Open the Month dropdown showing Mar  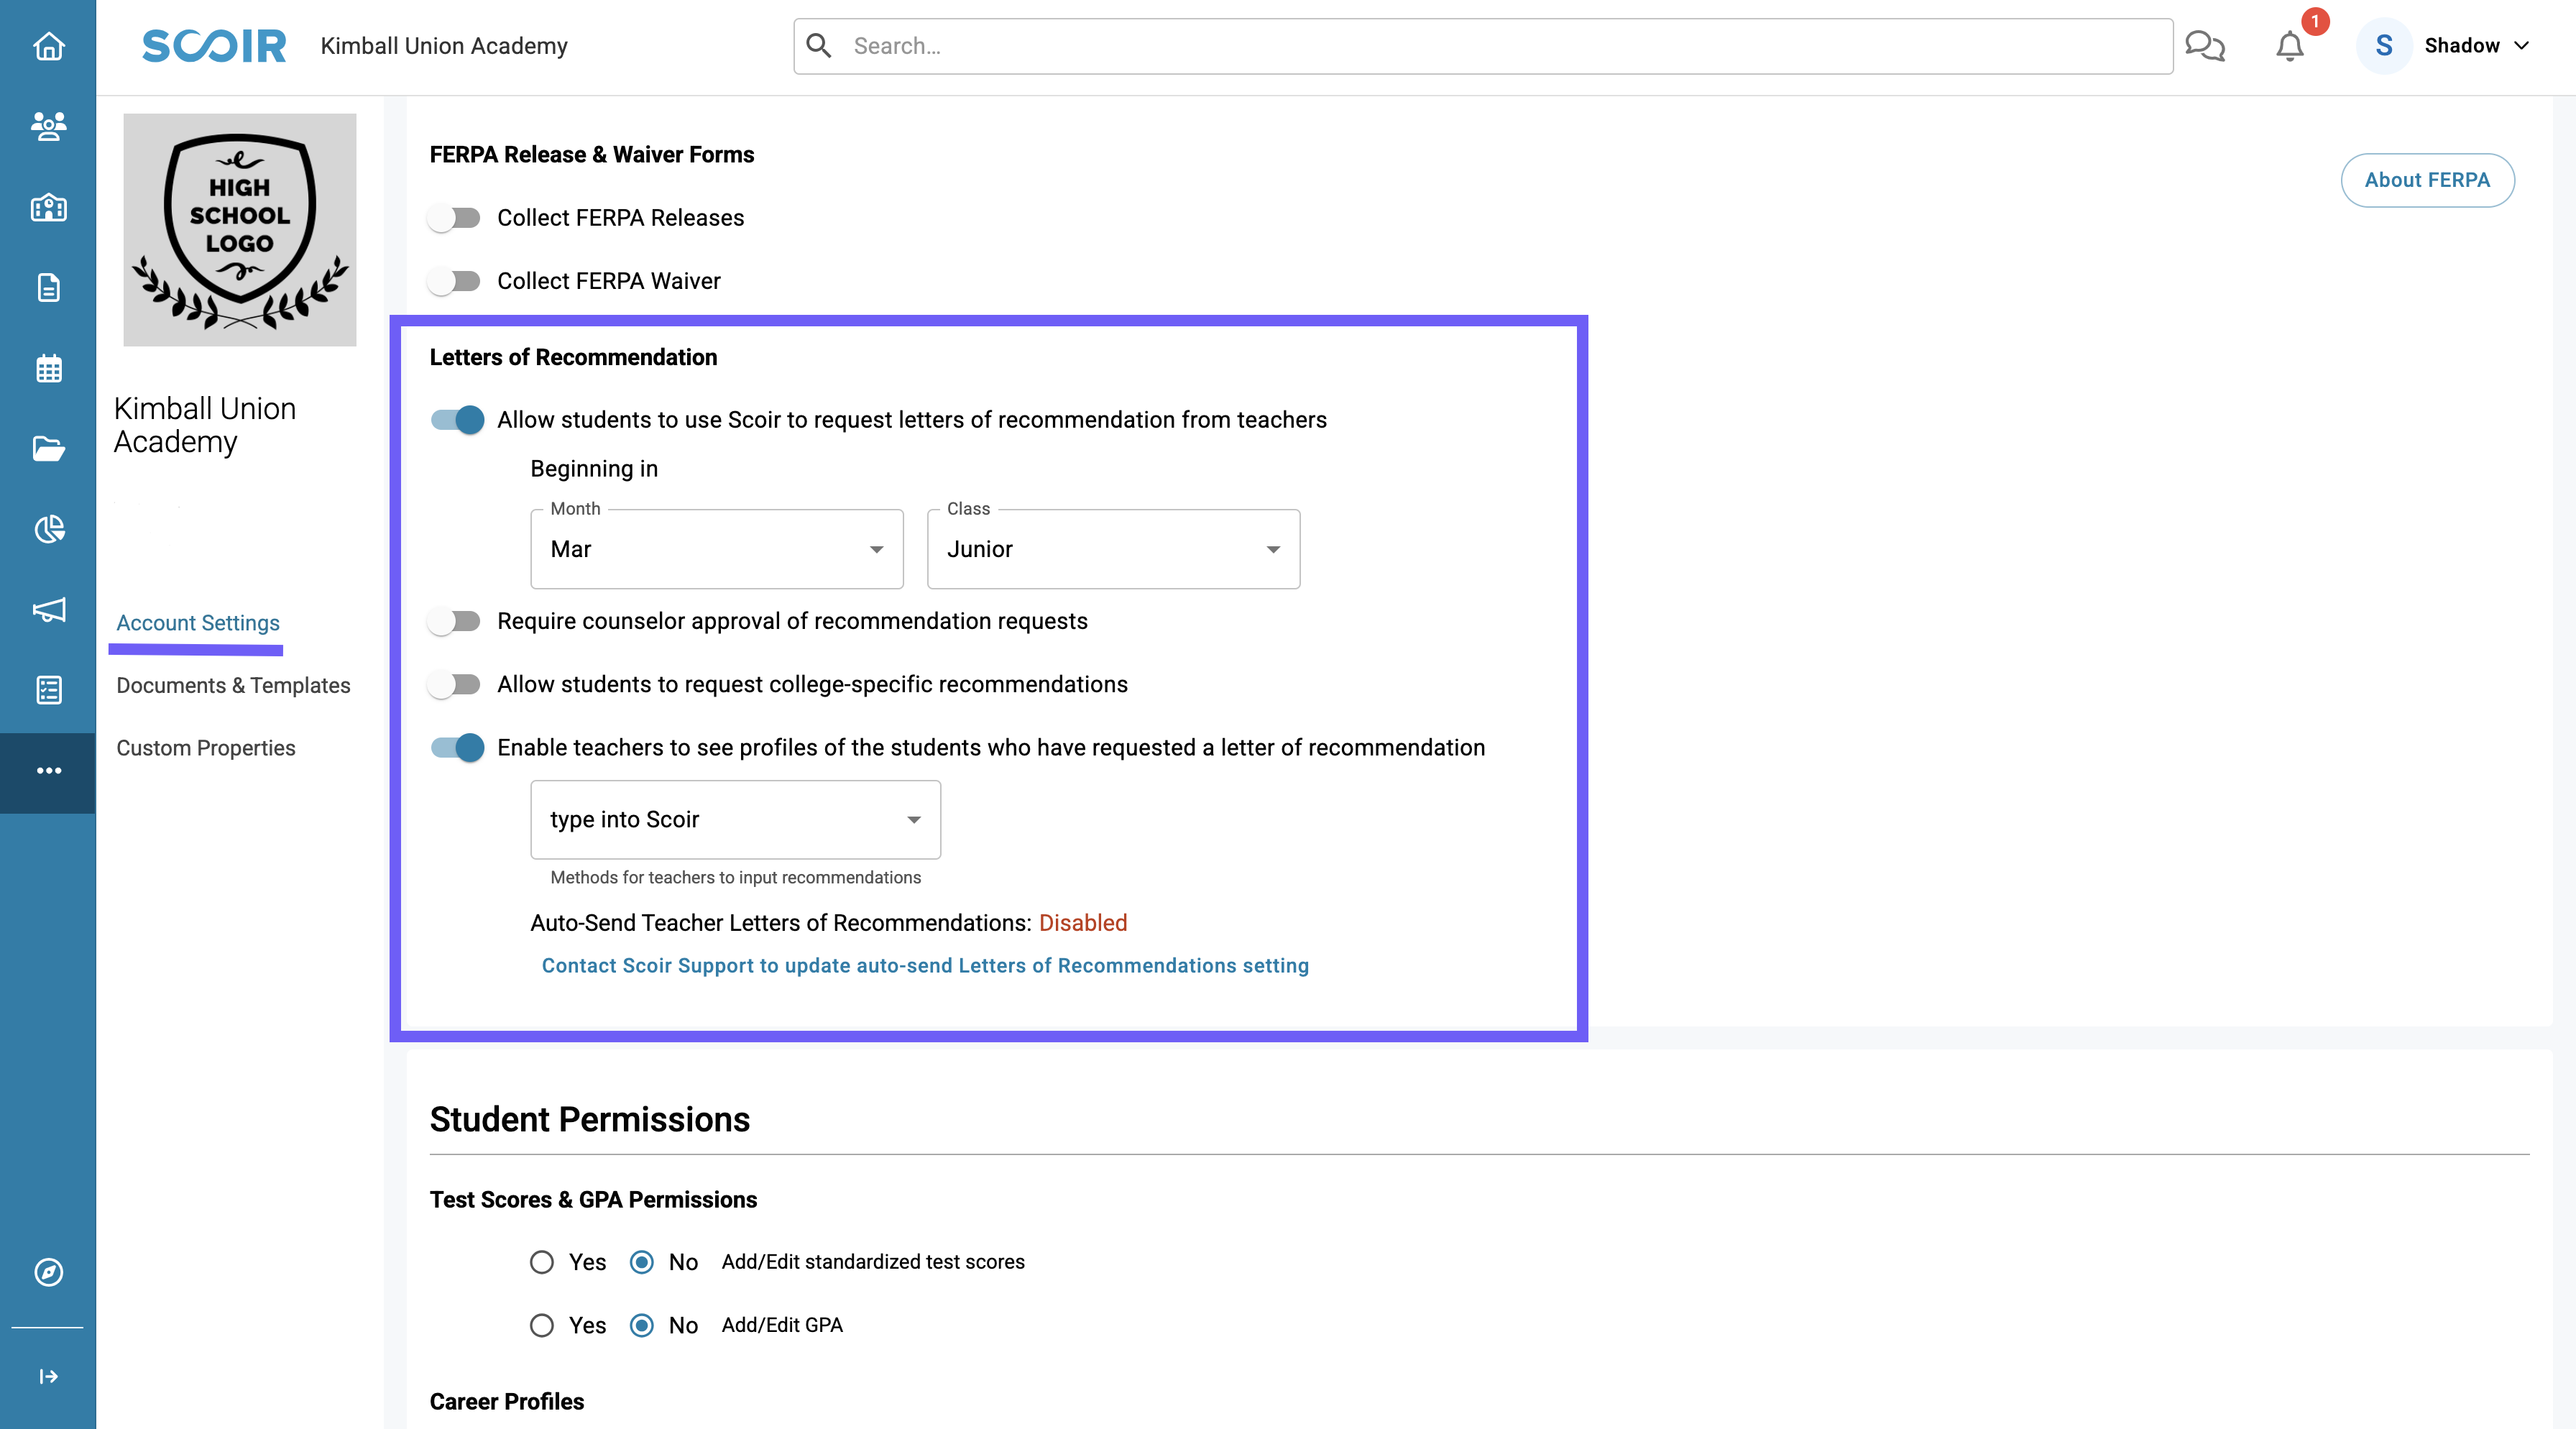point(716,549)
